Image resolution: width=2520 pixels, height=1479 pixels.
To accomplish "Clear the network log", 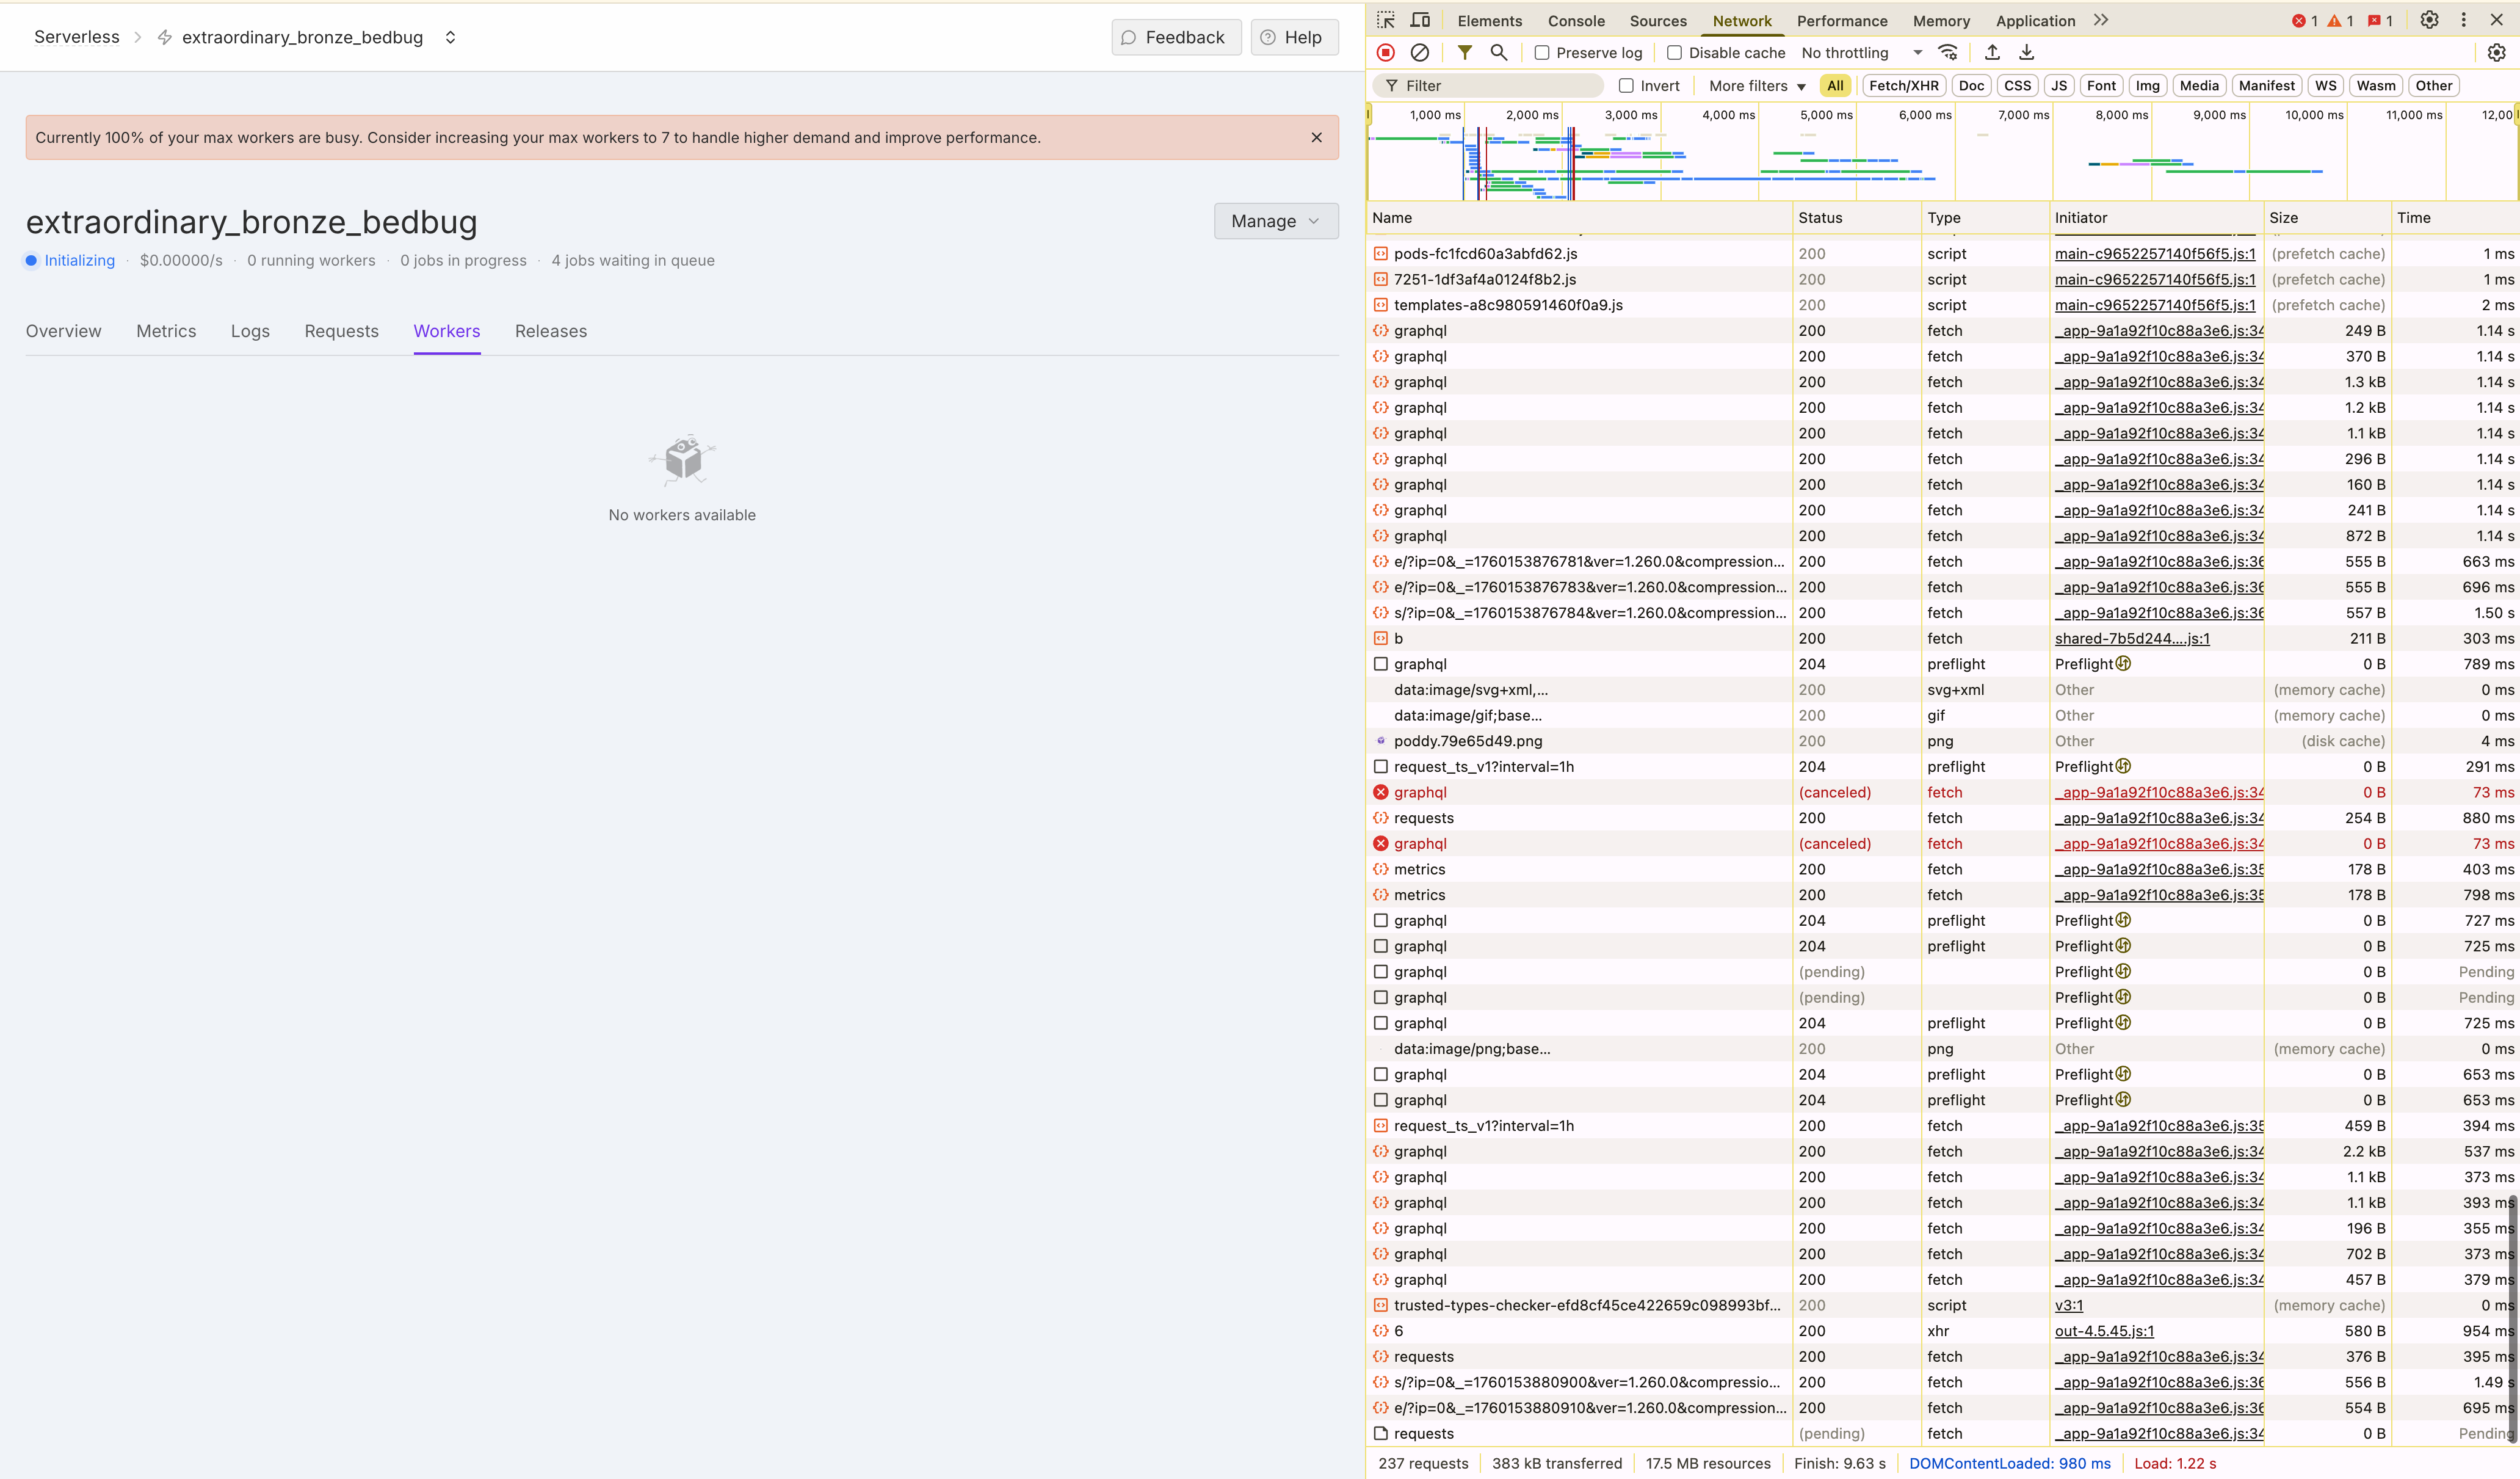I will coord(1419,53).
